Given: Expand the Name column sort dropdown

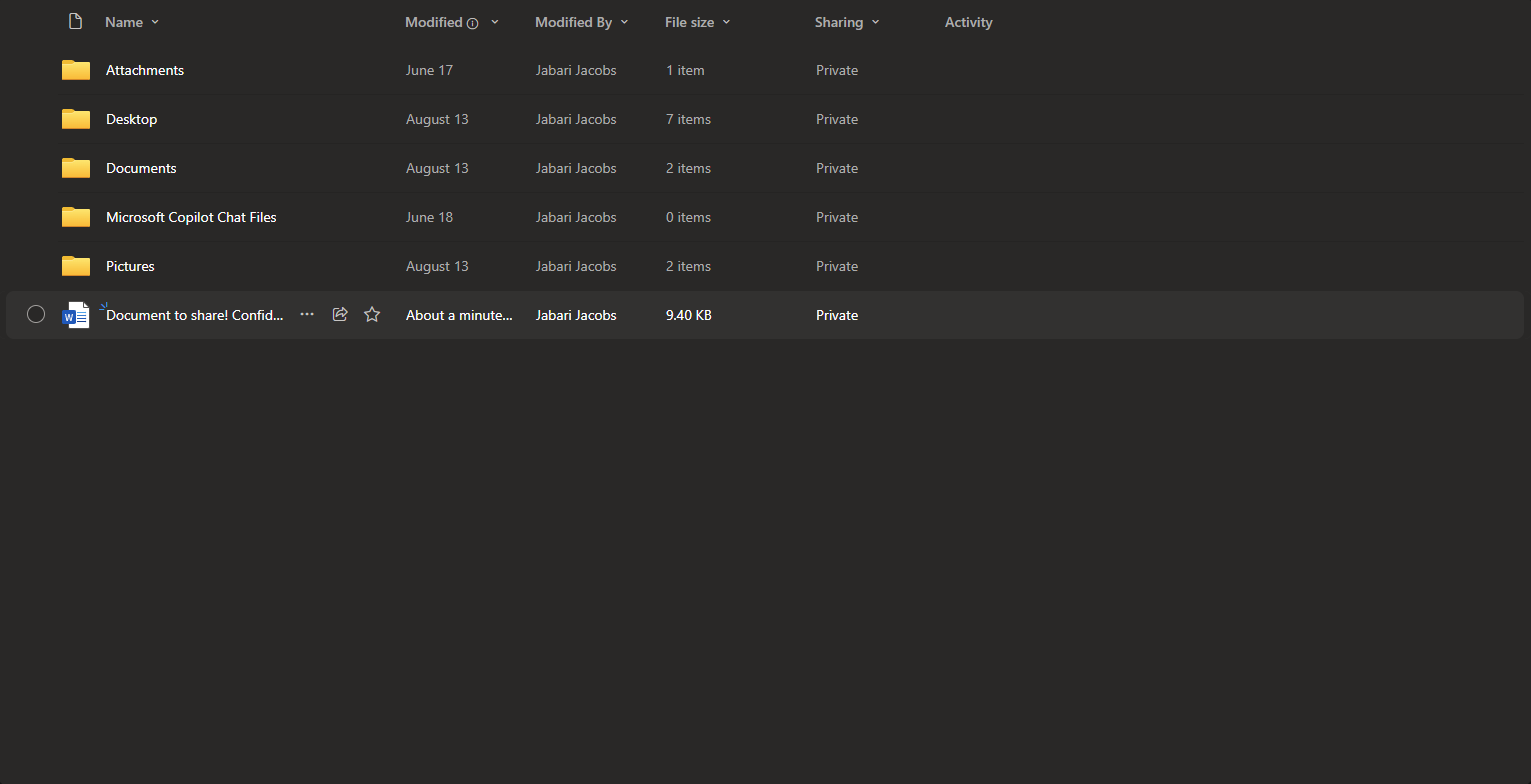Looking at the screenshot, I should [155, 22].
